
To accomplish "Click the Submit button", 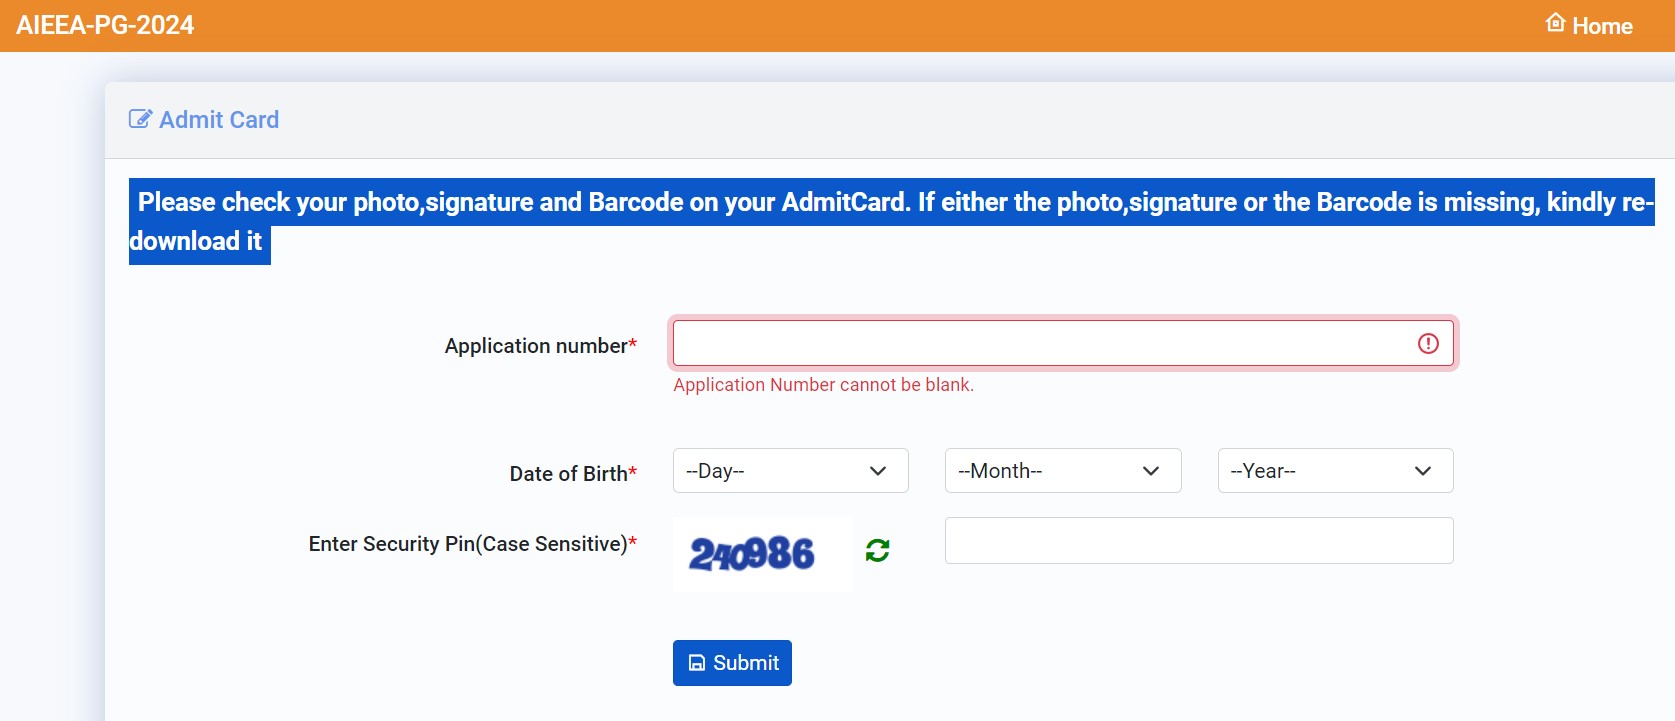I will tap(732, 663).
